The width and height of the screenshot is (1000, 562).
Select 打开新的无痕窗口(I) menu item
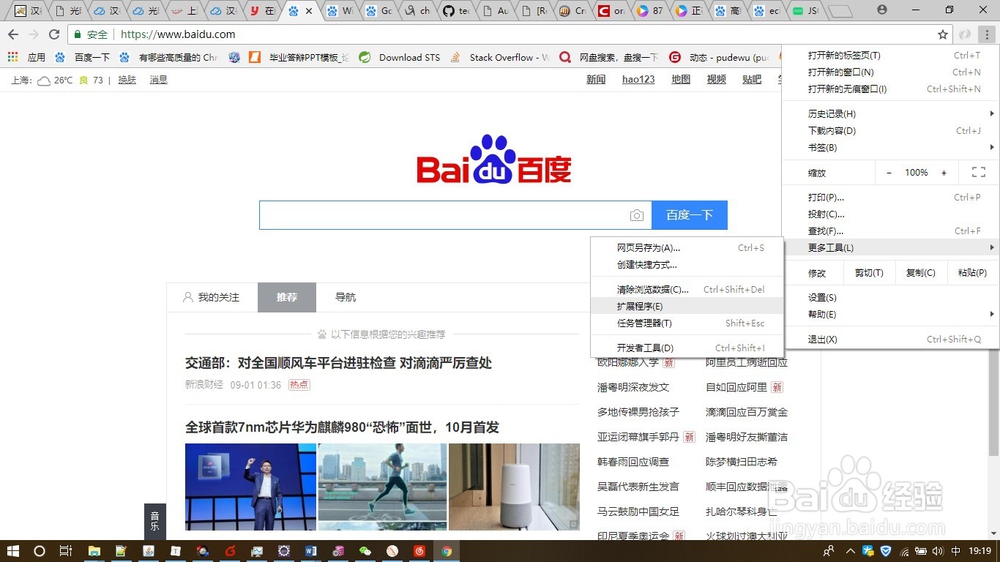[x=891, y=89]
